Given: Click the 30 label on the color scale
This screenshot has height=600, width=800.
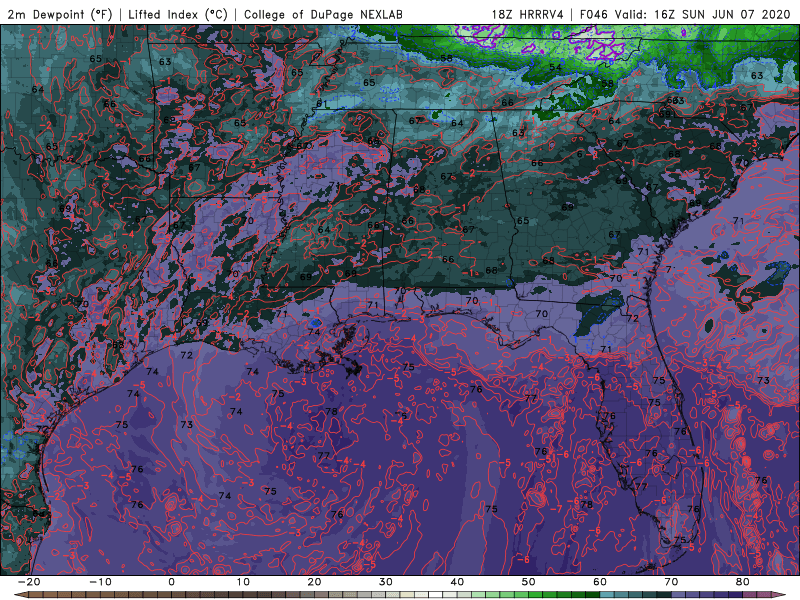Looking at the screenshot, I should point(386,582).
